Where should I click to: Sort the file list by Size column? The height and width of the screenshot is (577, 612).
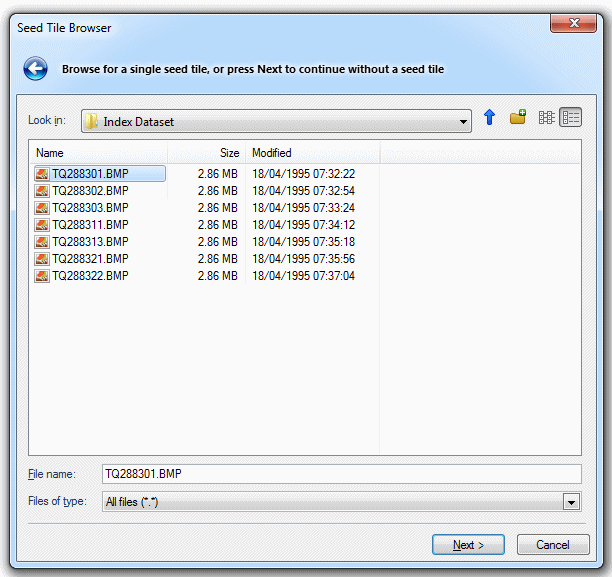[206, 153]
